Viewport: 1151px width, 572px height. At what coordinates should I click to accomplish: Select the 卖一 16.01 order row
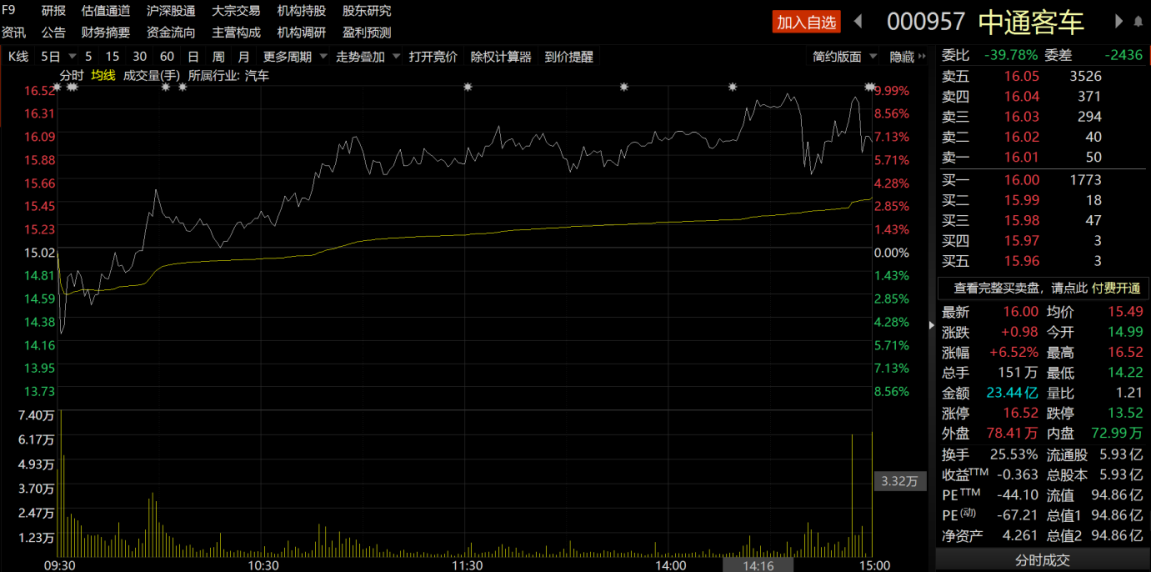[x=1043, y=156]
